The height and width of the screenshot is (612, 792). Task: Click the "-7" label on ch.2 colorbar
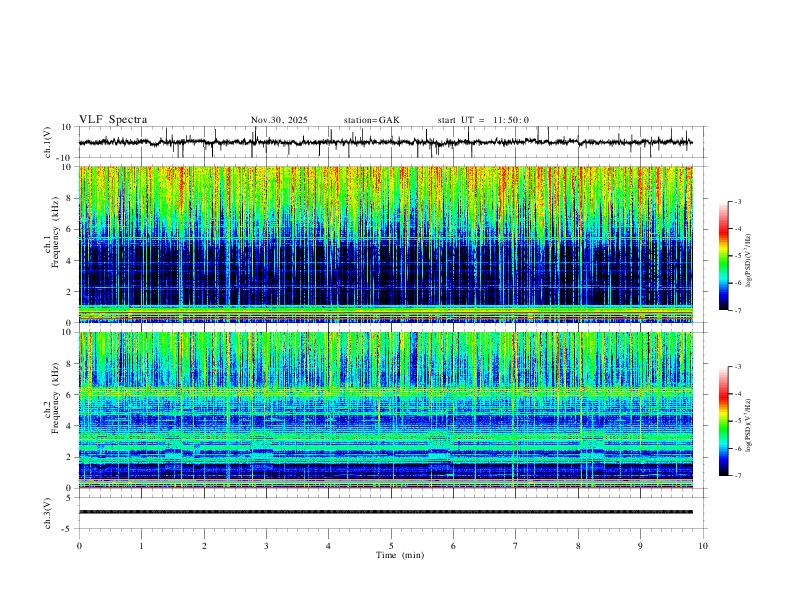737,476
